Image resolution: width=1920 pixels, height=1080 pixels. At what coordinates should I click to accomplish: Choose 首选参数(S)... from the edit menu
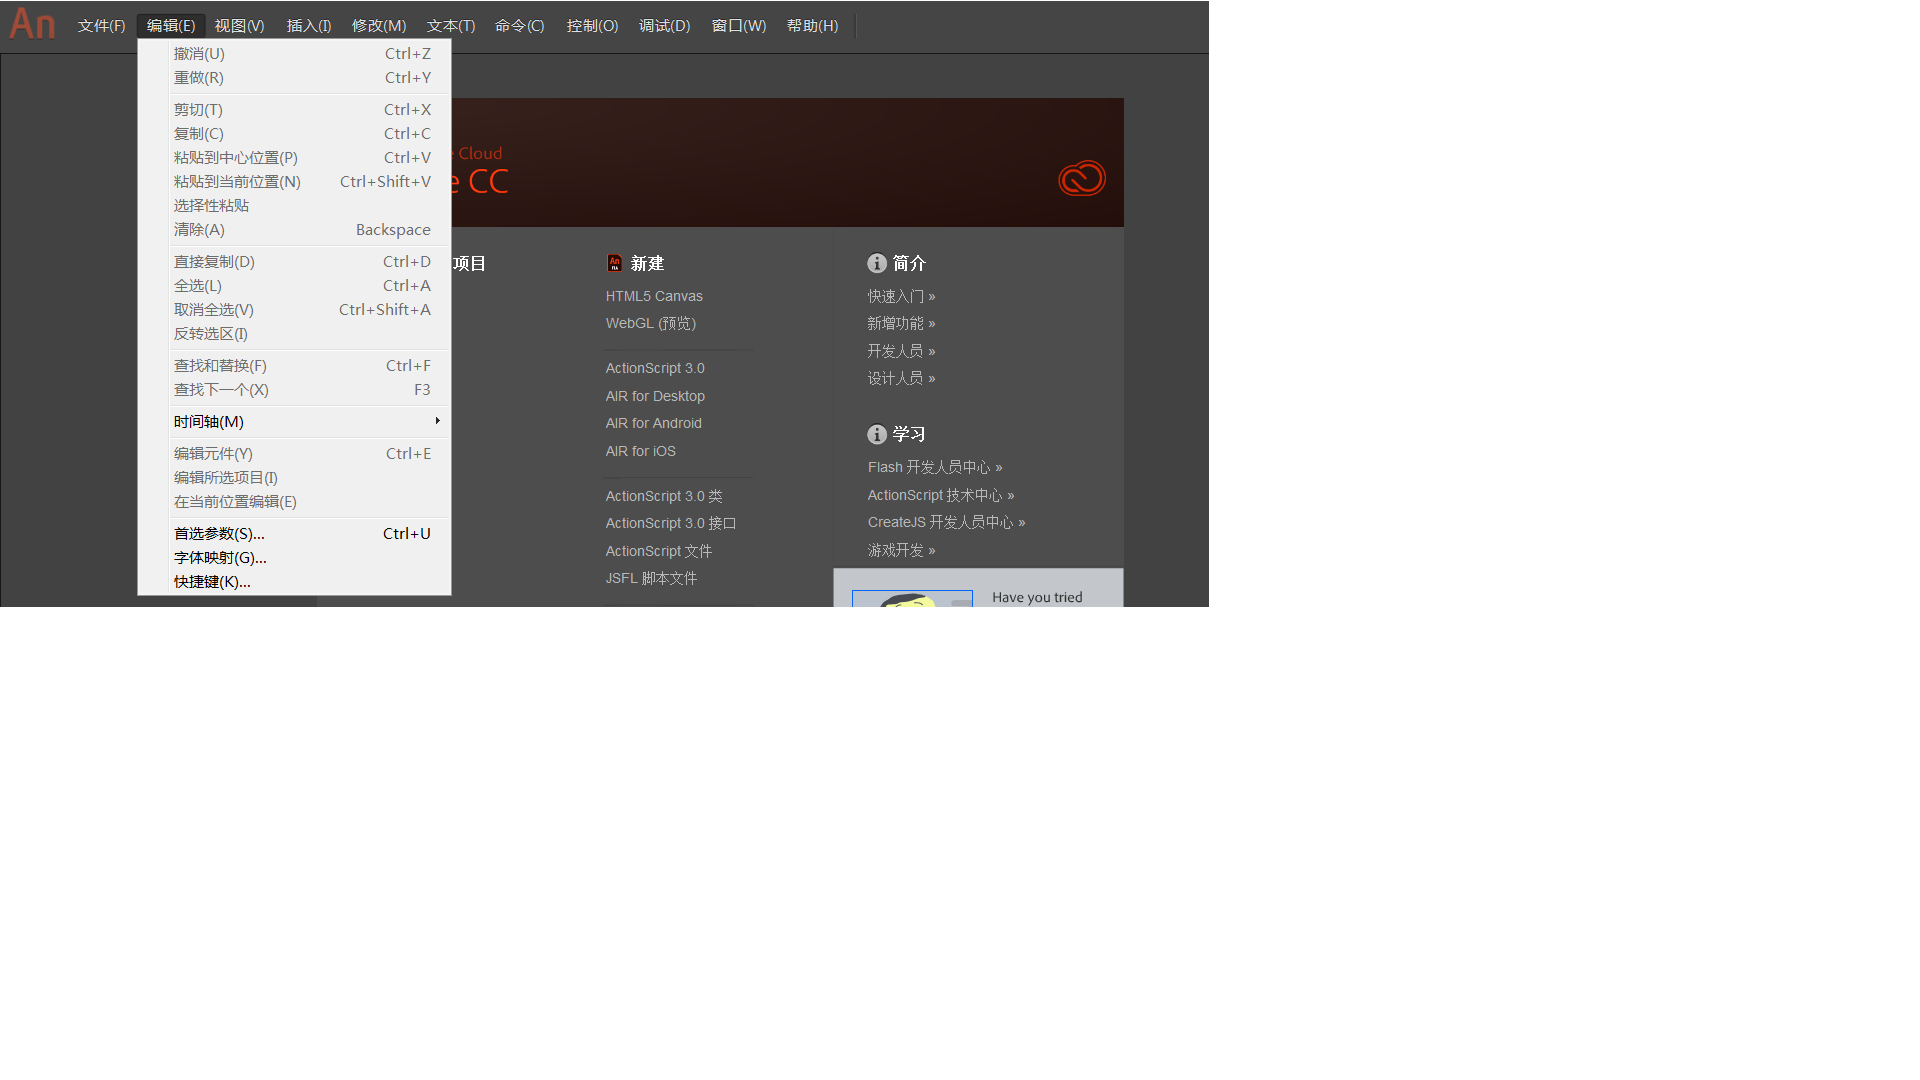click(294, 534)
